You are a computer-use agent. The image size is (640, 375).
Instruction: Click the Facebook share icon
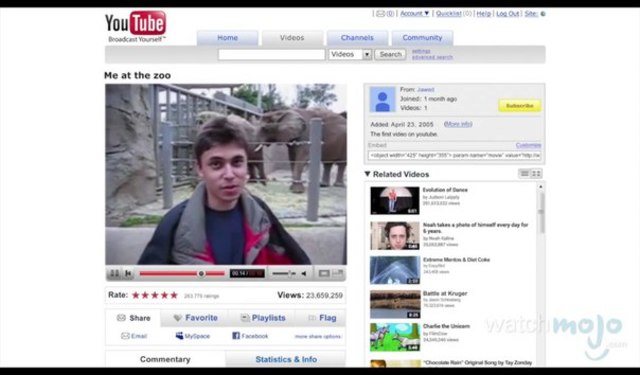point(236,335)
